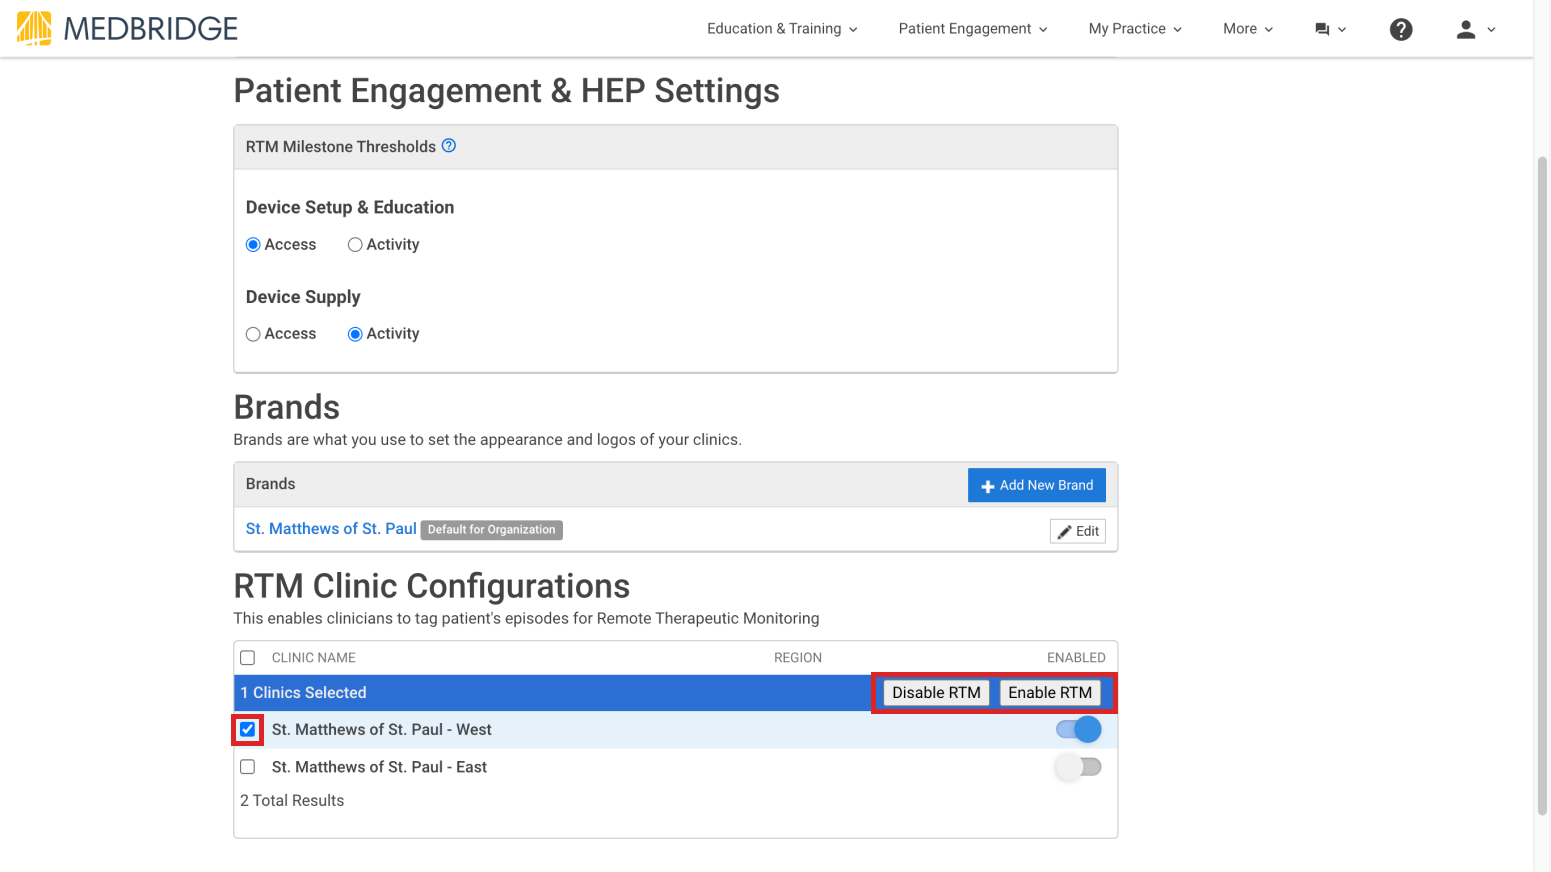Expand the My Practice dropdown
Viewport: 1551px width, 872px height.
1135,28
